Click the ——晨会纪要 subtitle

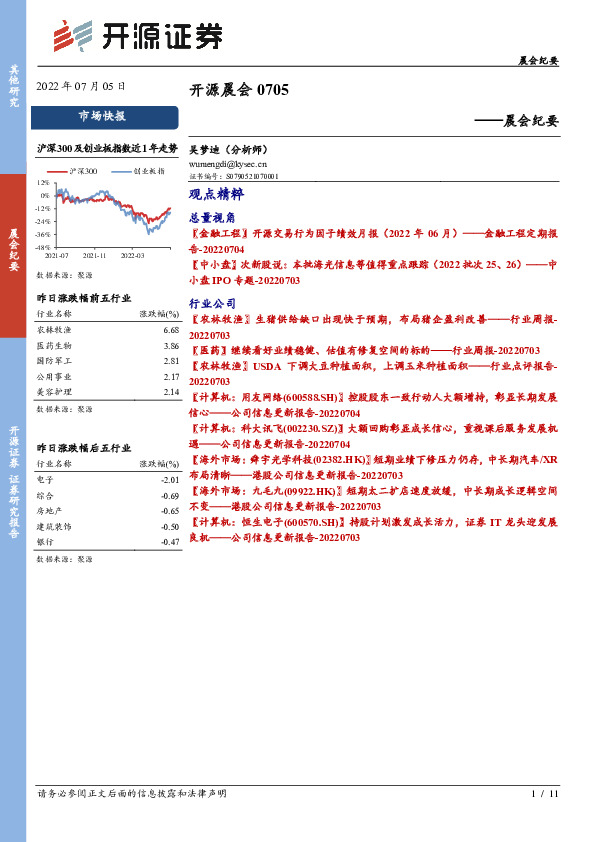pyautogui.click(x=517, y=121)
